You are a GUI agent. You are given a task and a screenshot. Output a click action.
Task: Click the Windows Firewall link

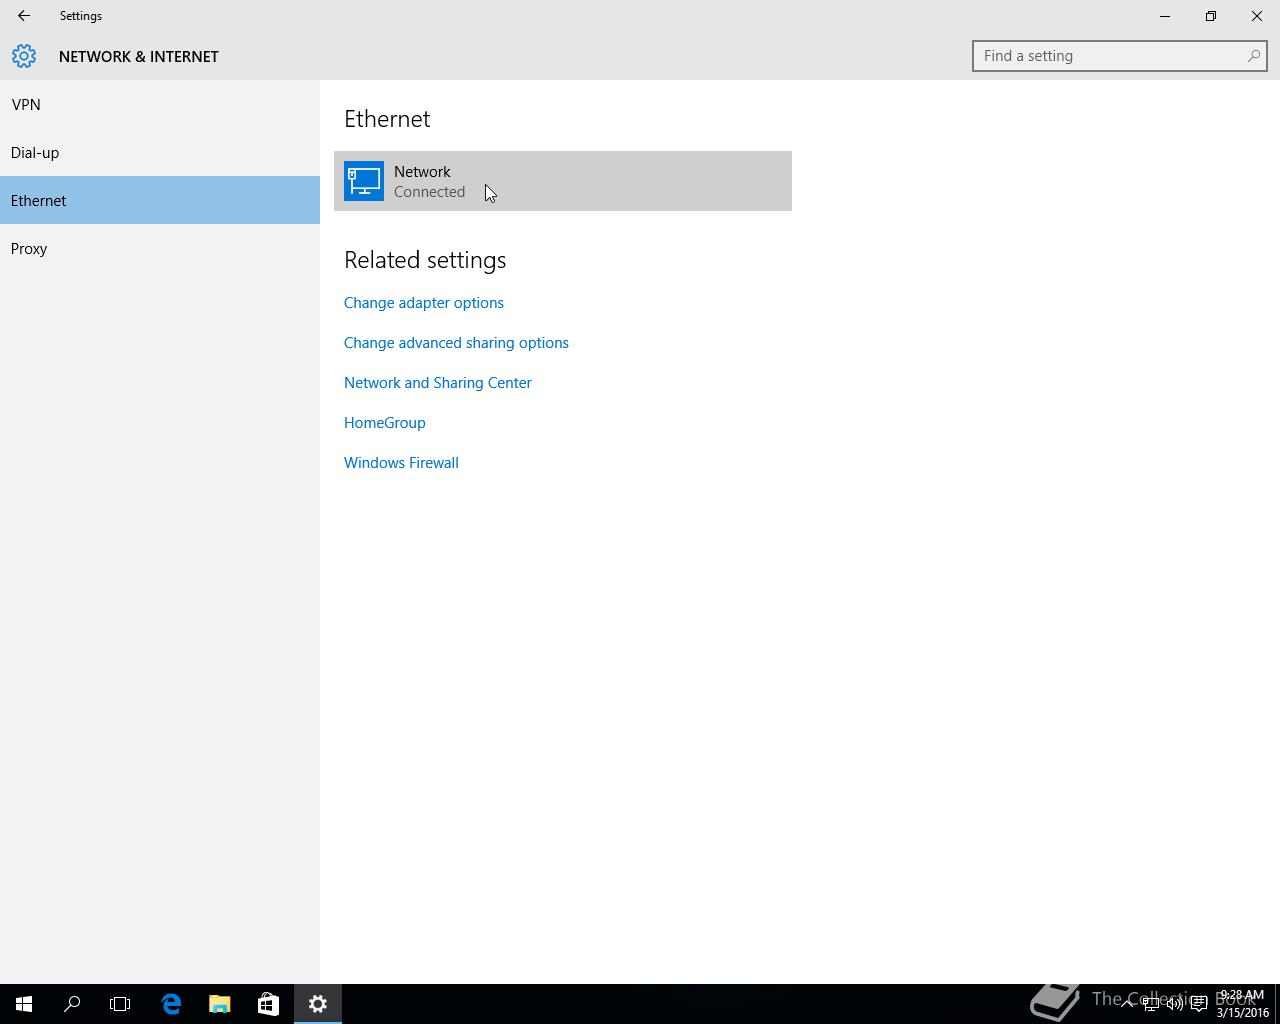tap(401, 463)
